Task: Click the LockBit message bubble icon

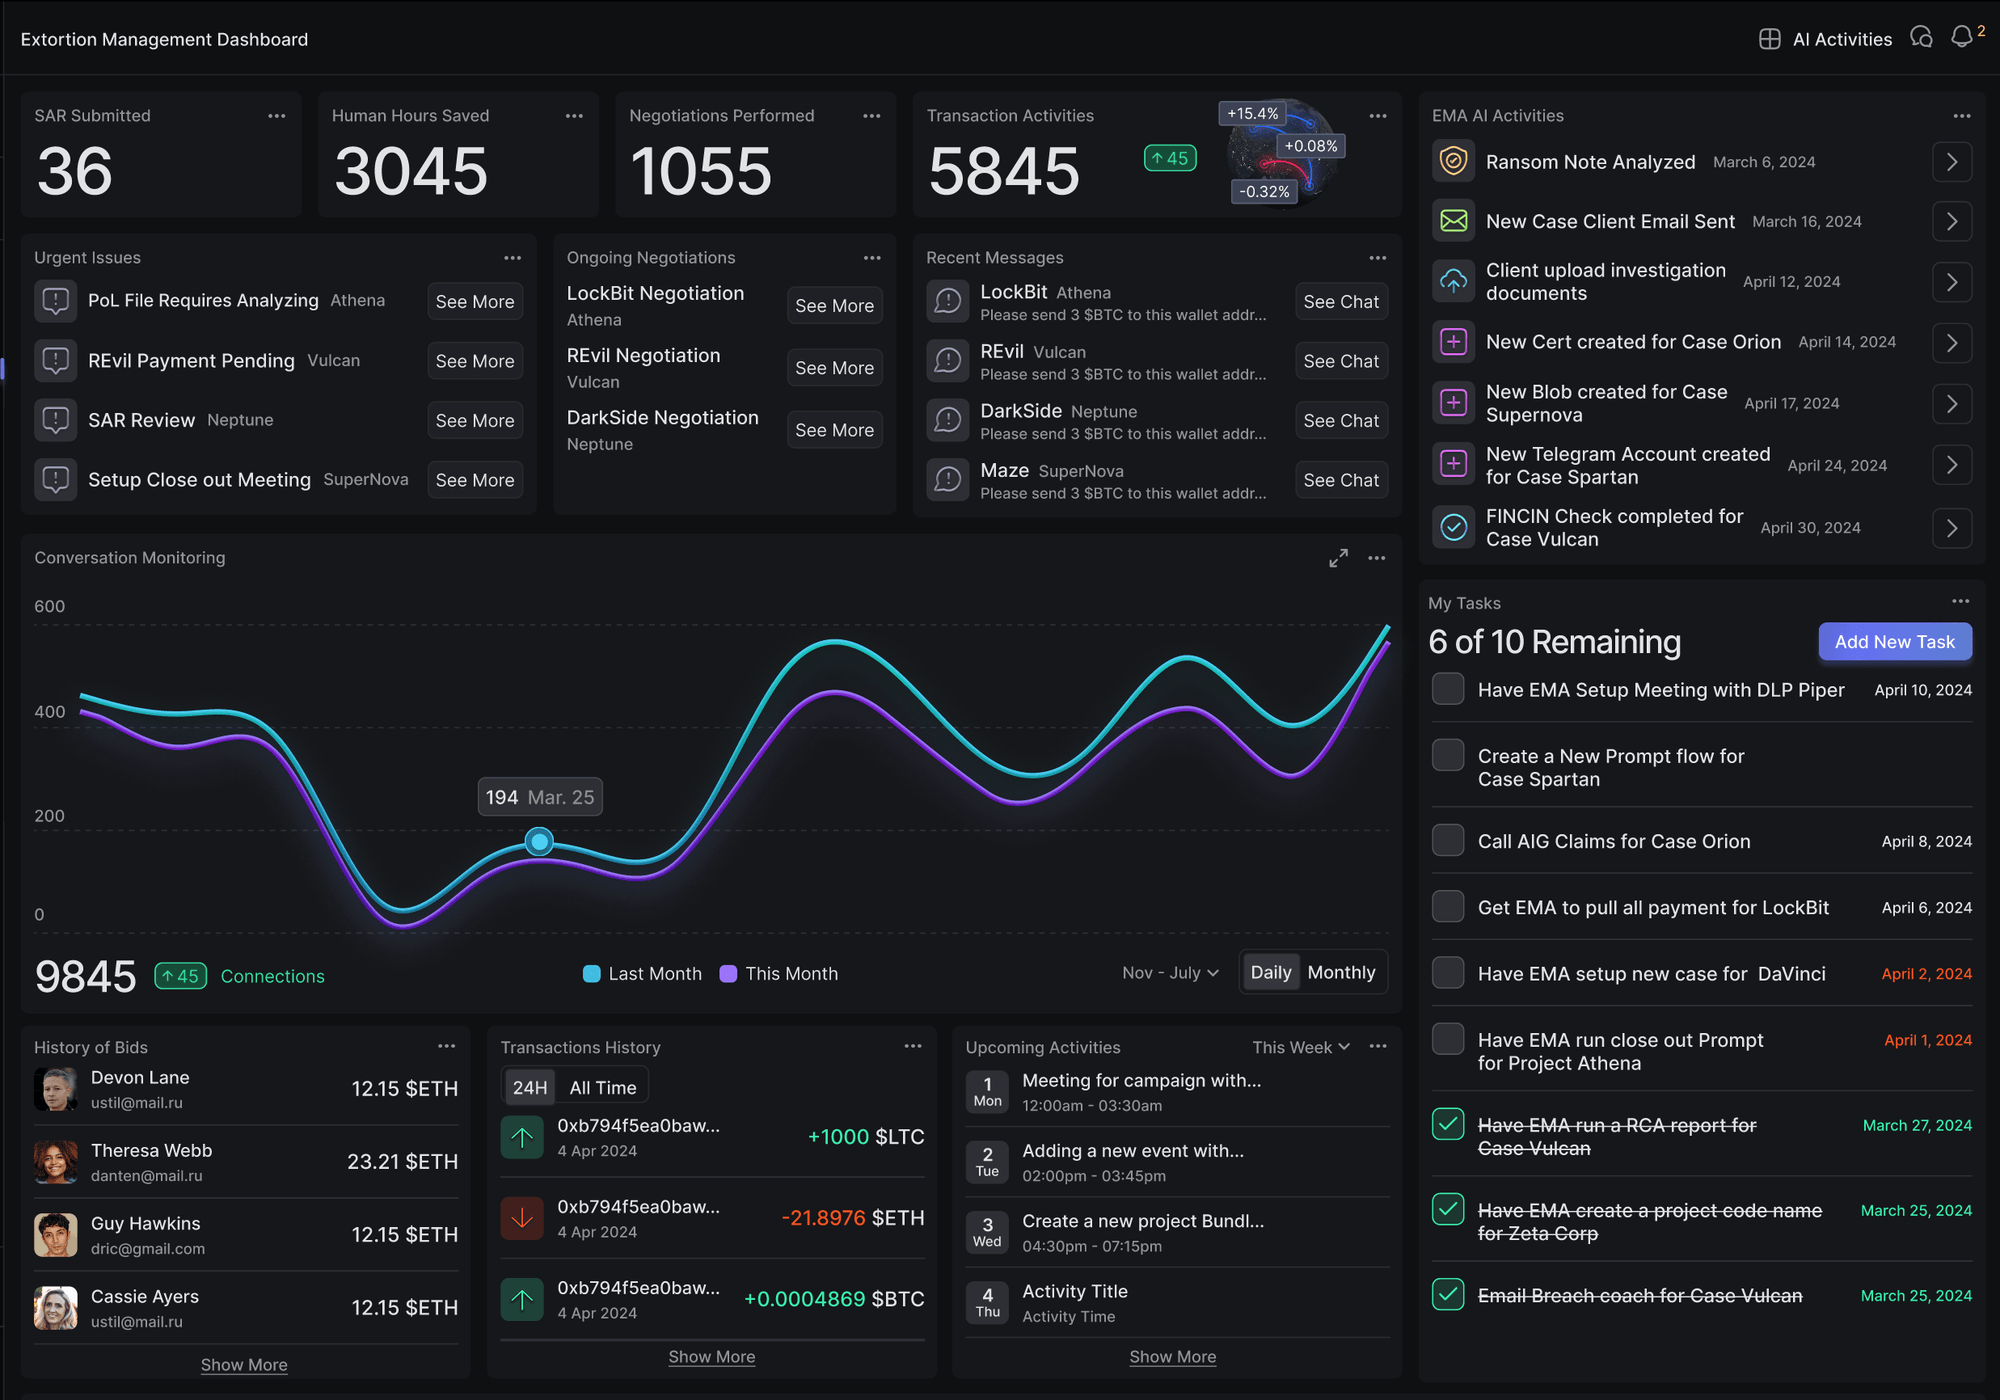Action: [x=947, y=301]
